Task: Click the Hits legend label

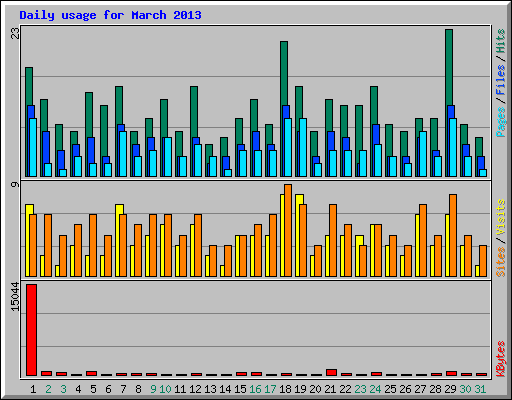Action: pos(500,41)
